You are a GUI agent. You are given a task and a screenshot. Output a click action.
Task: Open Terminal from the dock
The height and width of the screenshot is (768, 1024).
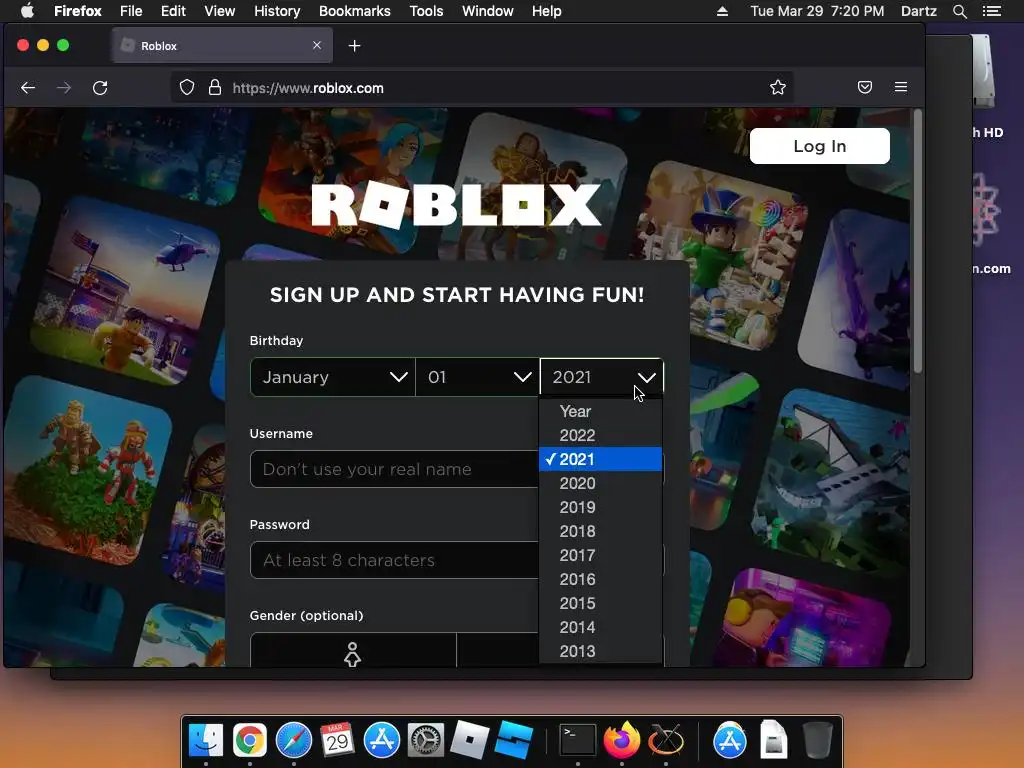coord(577,741)
